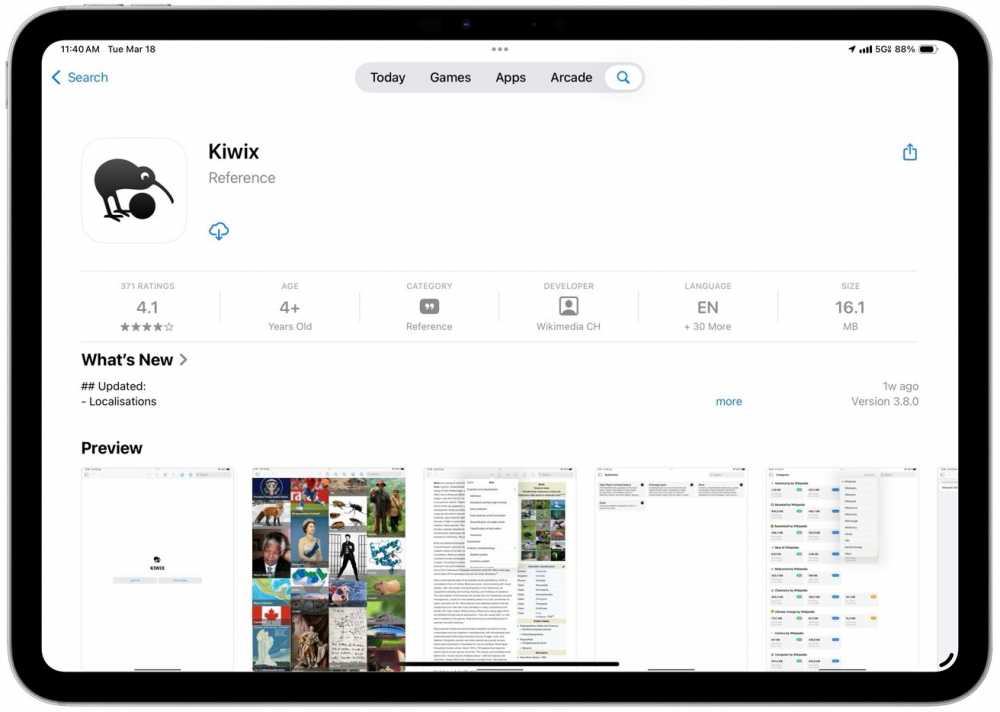This screenshot has height=712, width=1000.
Task: Tap the 16.1 MB size info
Action: click(x=850, y=307)
